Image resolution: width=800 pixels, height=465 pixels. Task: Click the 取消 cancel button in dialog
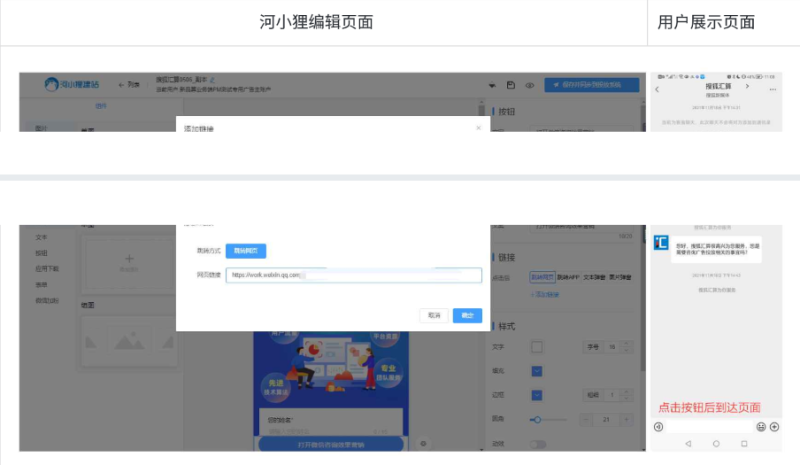(434, 315)
